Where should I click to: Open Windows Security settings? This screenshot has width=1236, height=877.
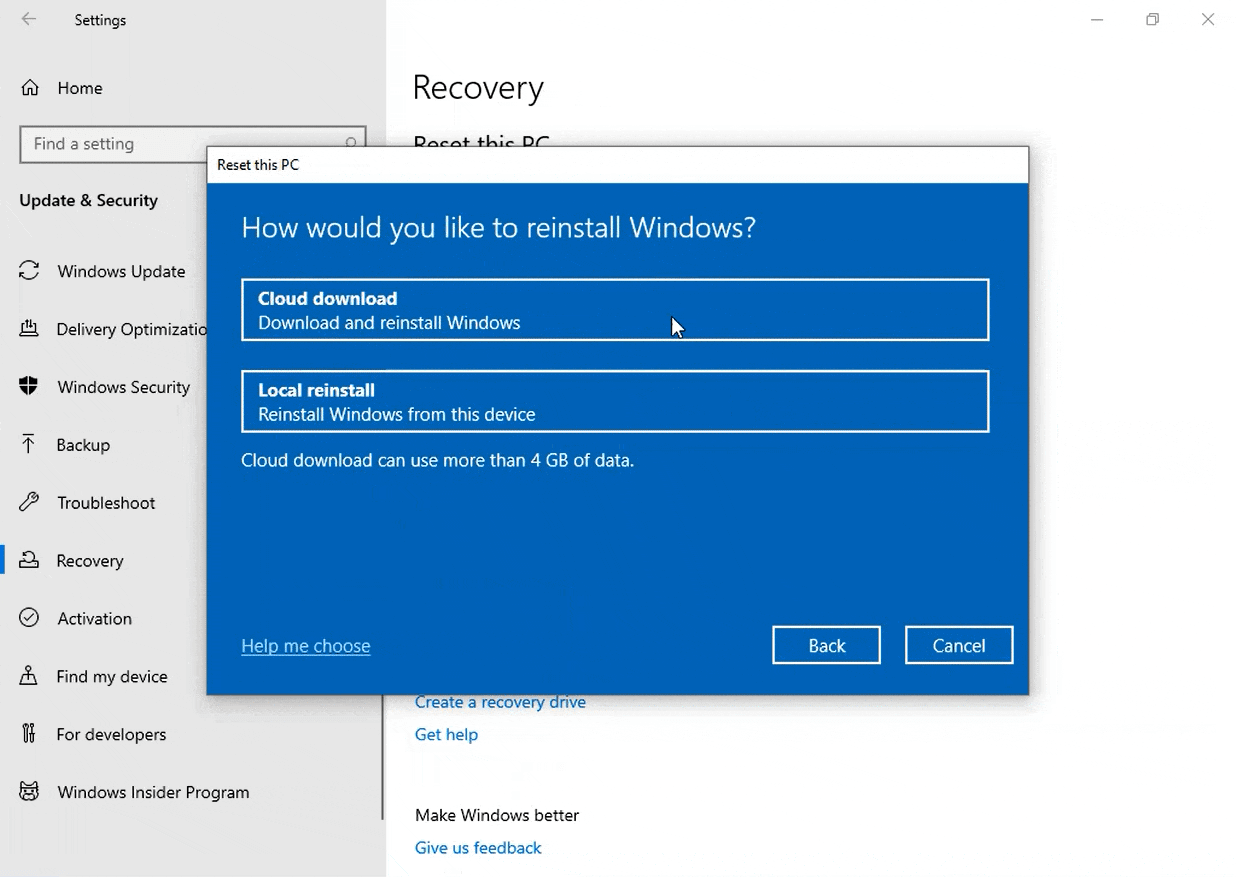[123, 387]
